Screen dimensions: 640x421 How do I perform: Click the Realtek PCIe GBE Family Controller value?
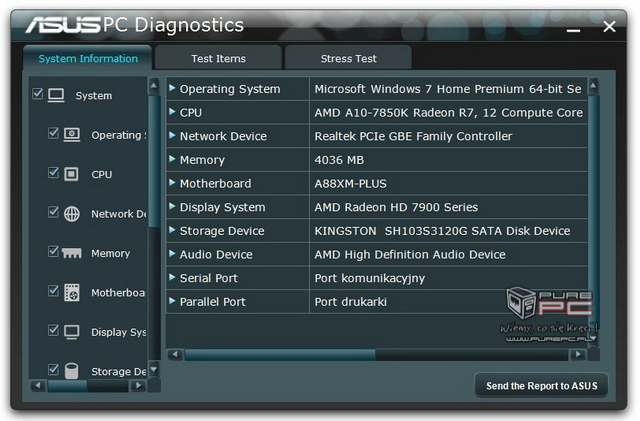tap(413, 136)
